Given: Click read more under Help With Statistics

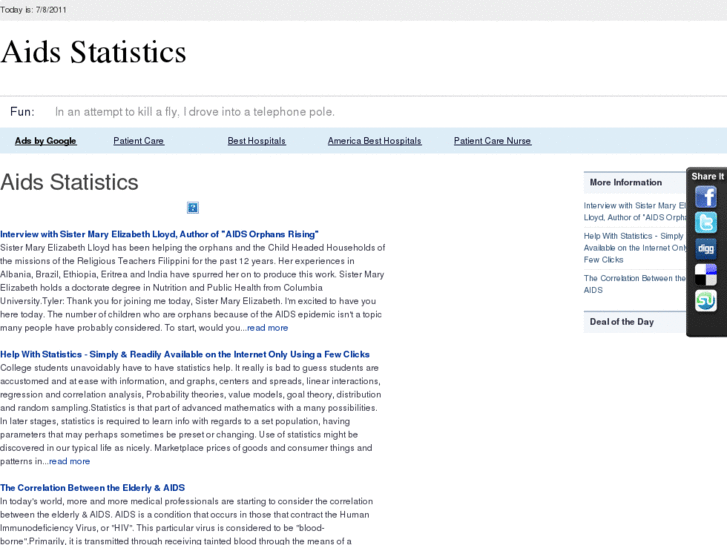Looking at the screenshot, I should pos(70,462).
